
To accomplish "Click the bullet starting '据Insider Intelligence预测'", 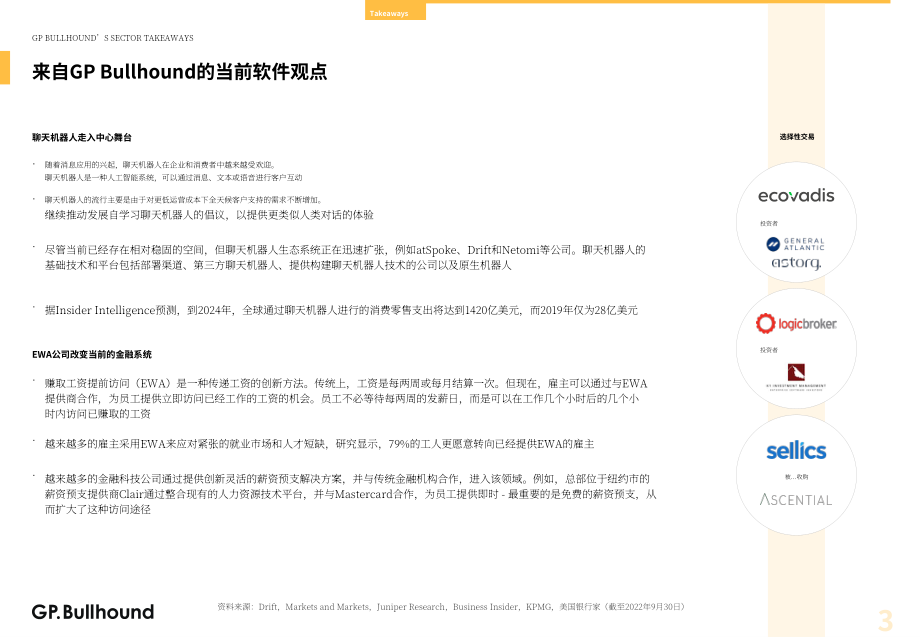I will pos(341,310).
